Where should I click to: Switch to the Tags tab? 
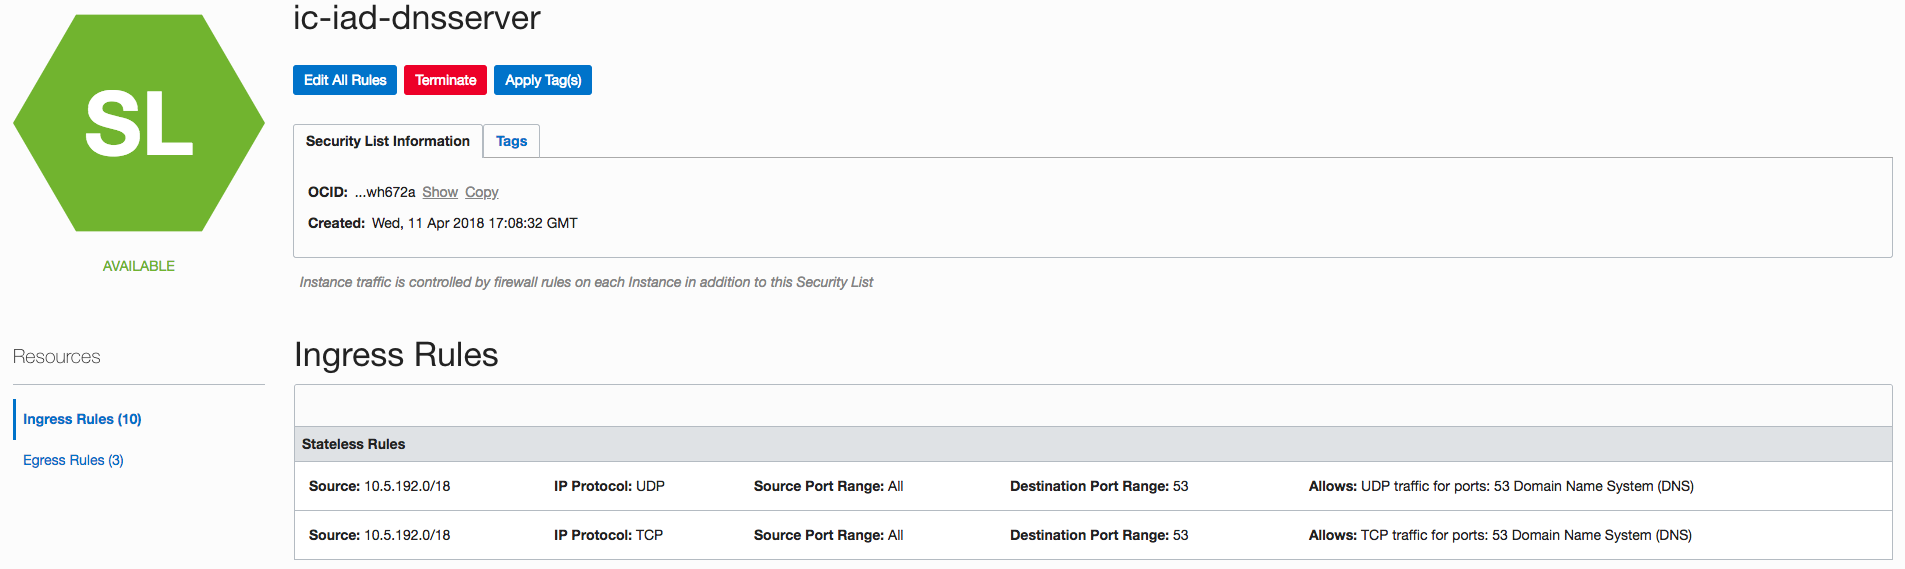511,141
